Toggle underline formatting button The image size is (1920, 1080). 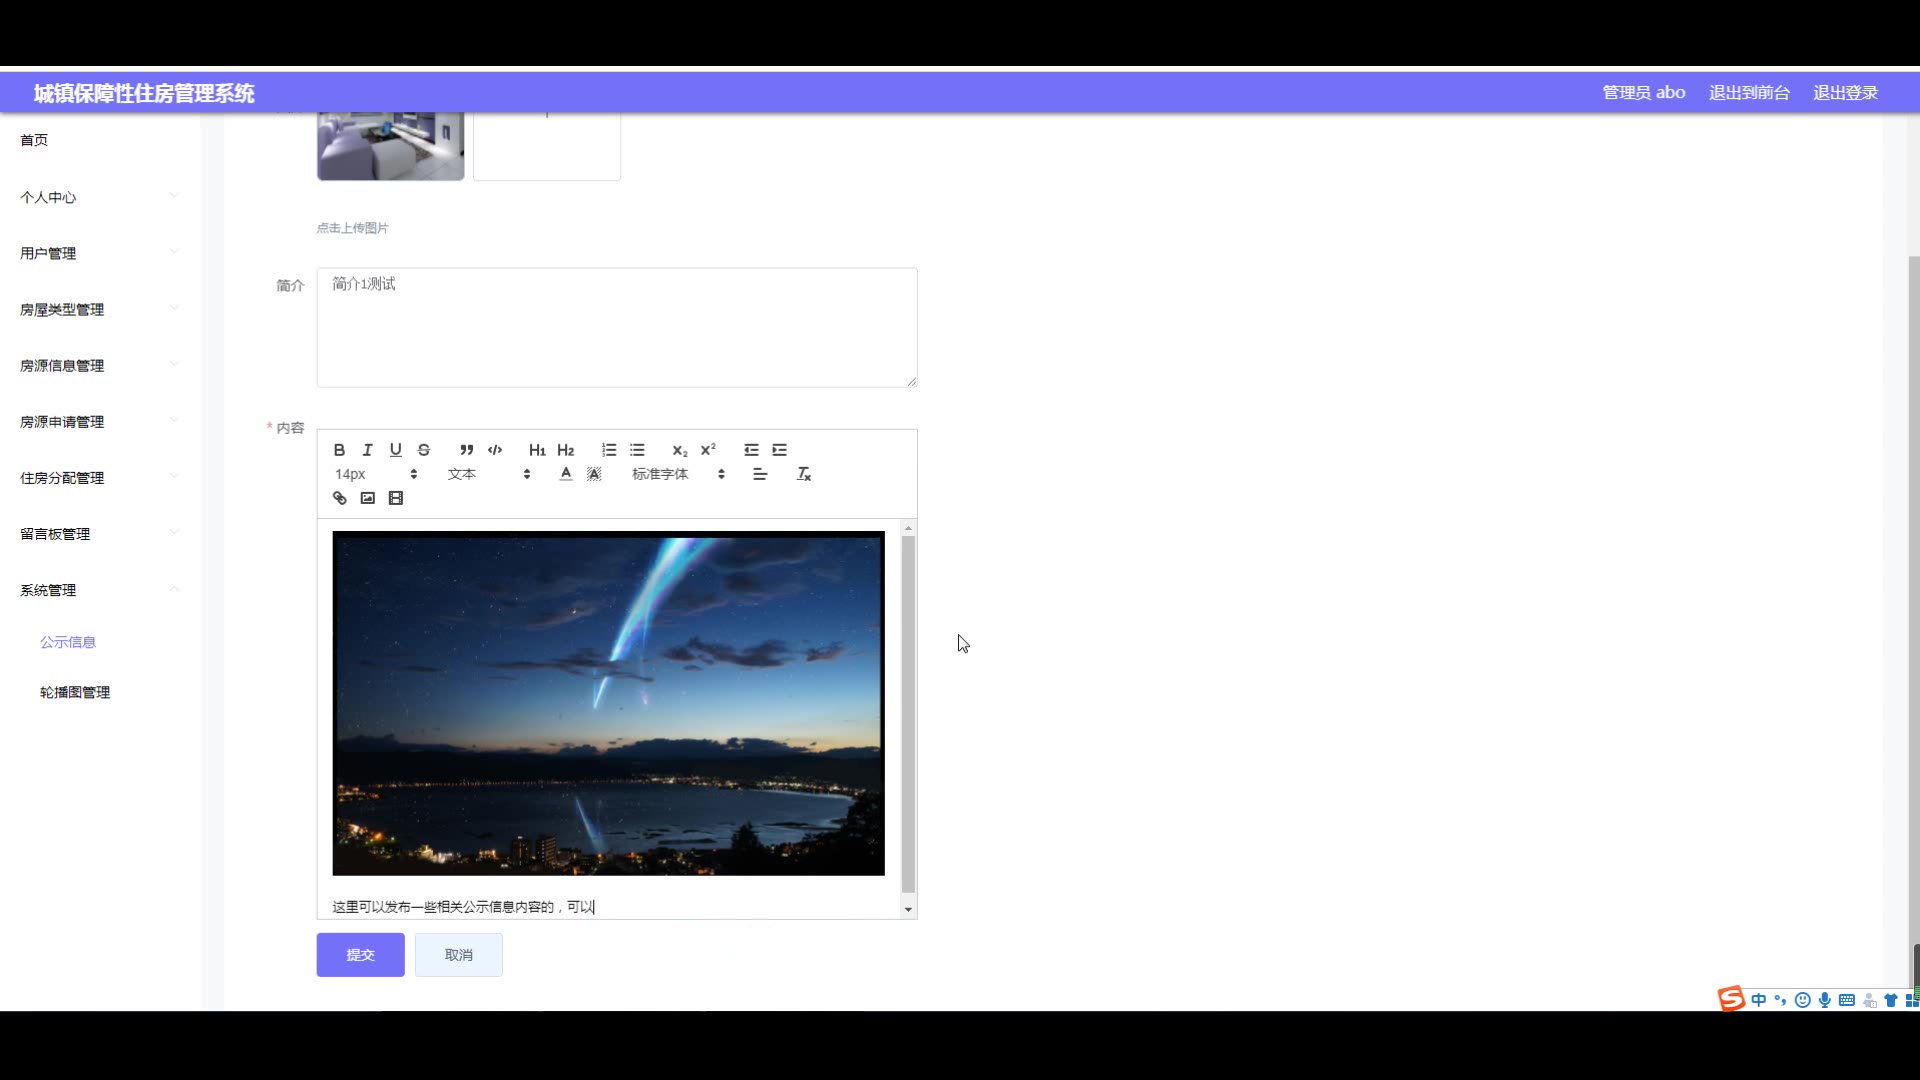pos(395,450)
